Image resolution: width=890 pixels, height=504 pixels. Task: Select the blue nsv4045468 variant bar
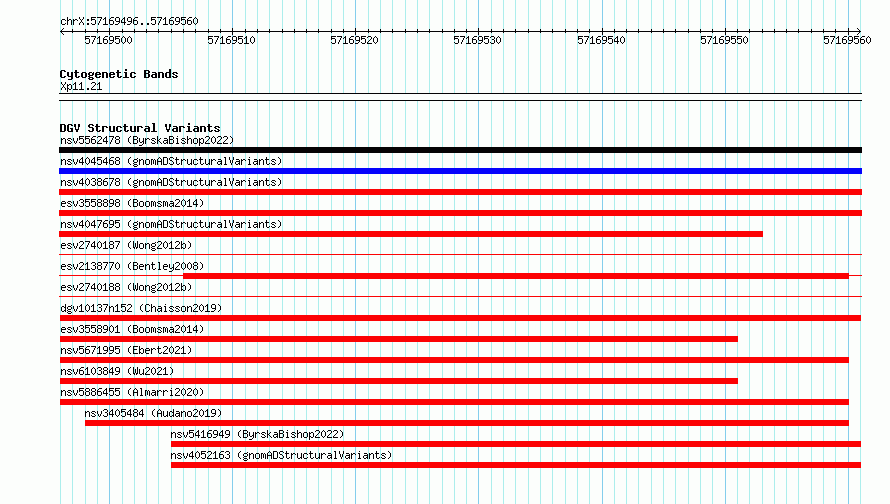tap(460, 171)
